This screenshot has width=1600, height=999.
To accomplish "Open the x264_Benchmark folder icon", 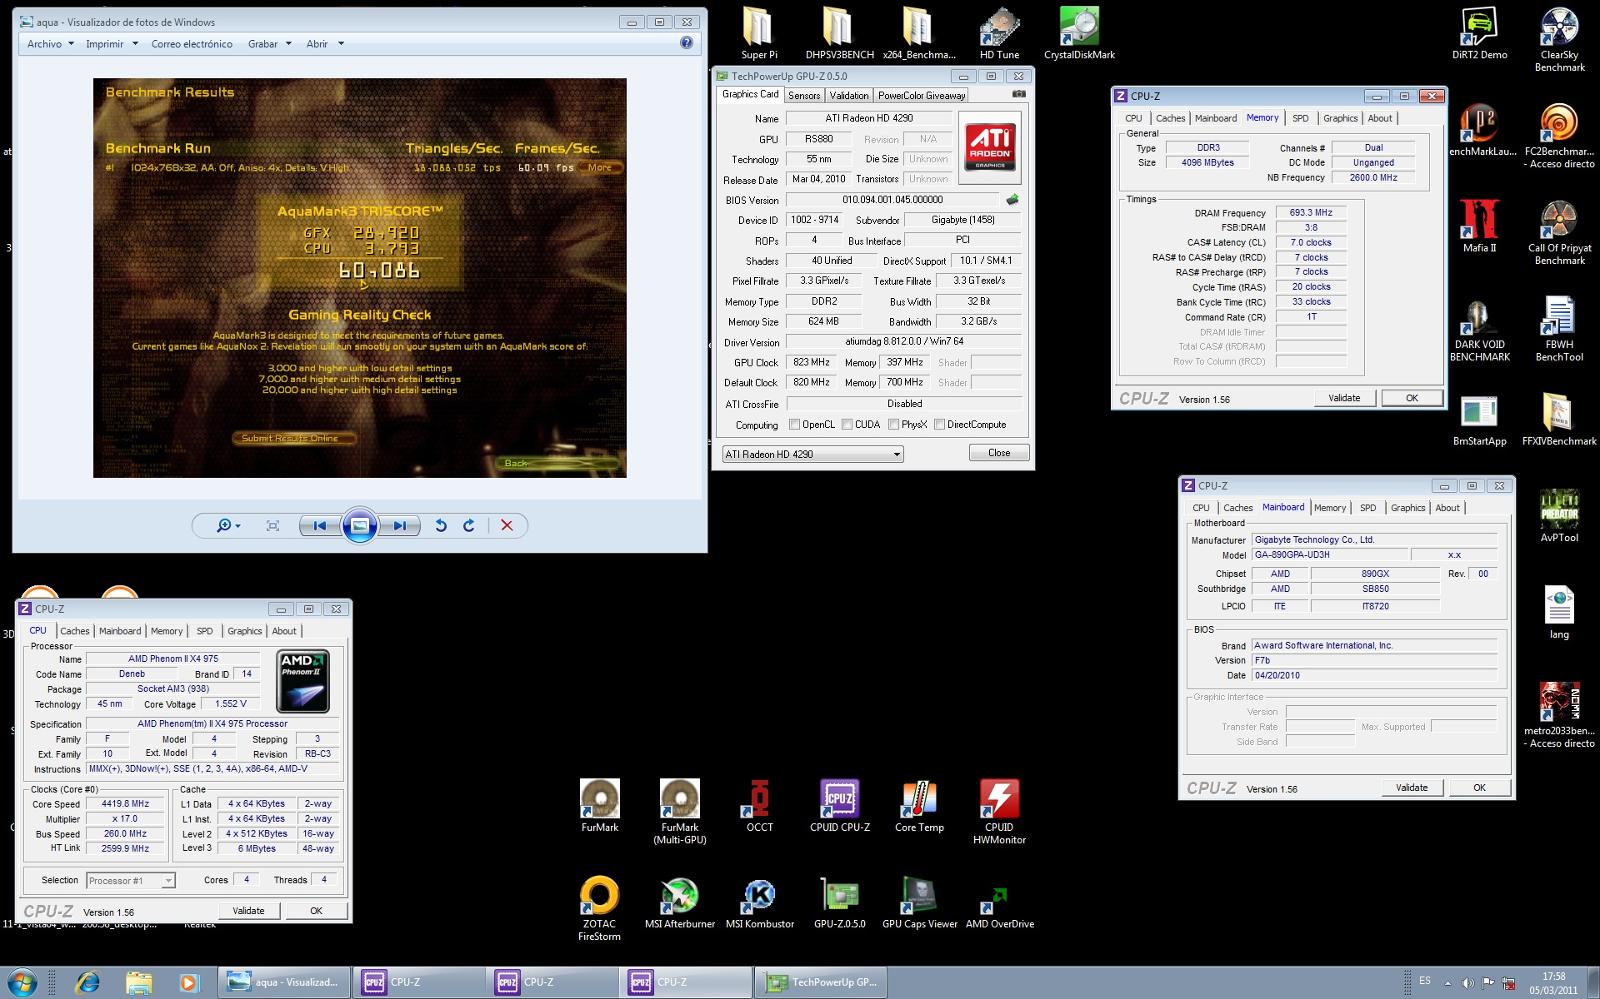I will [x=919, y=28].
